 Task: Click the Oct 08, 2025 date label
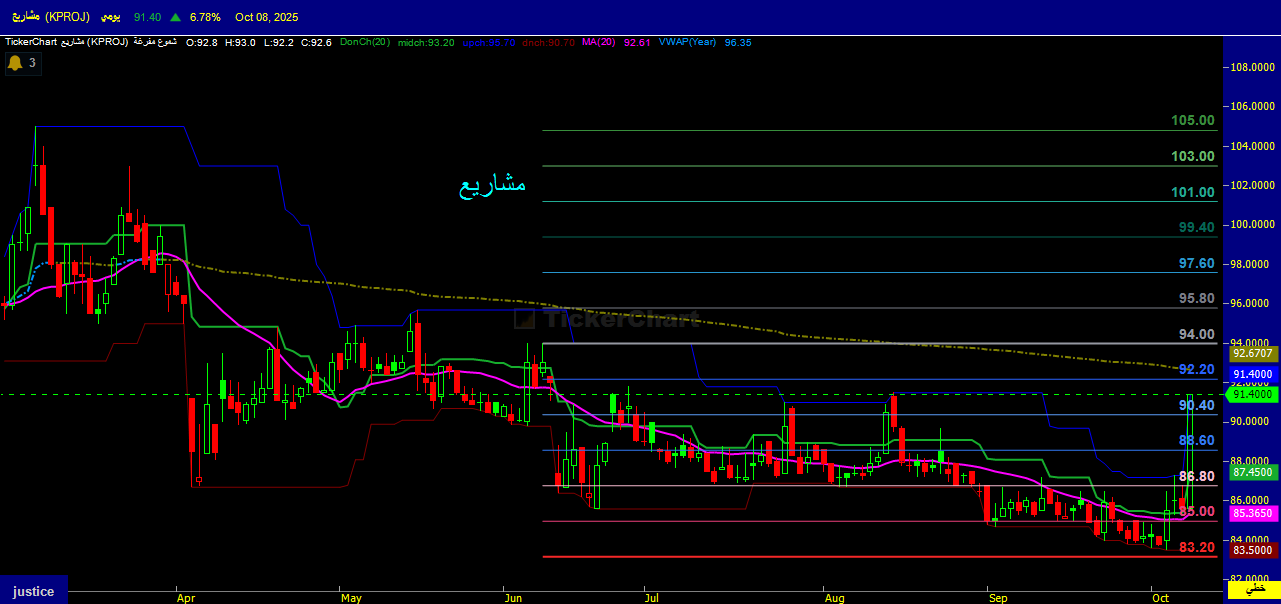(x=266, y=17)
